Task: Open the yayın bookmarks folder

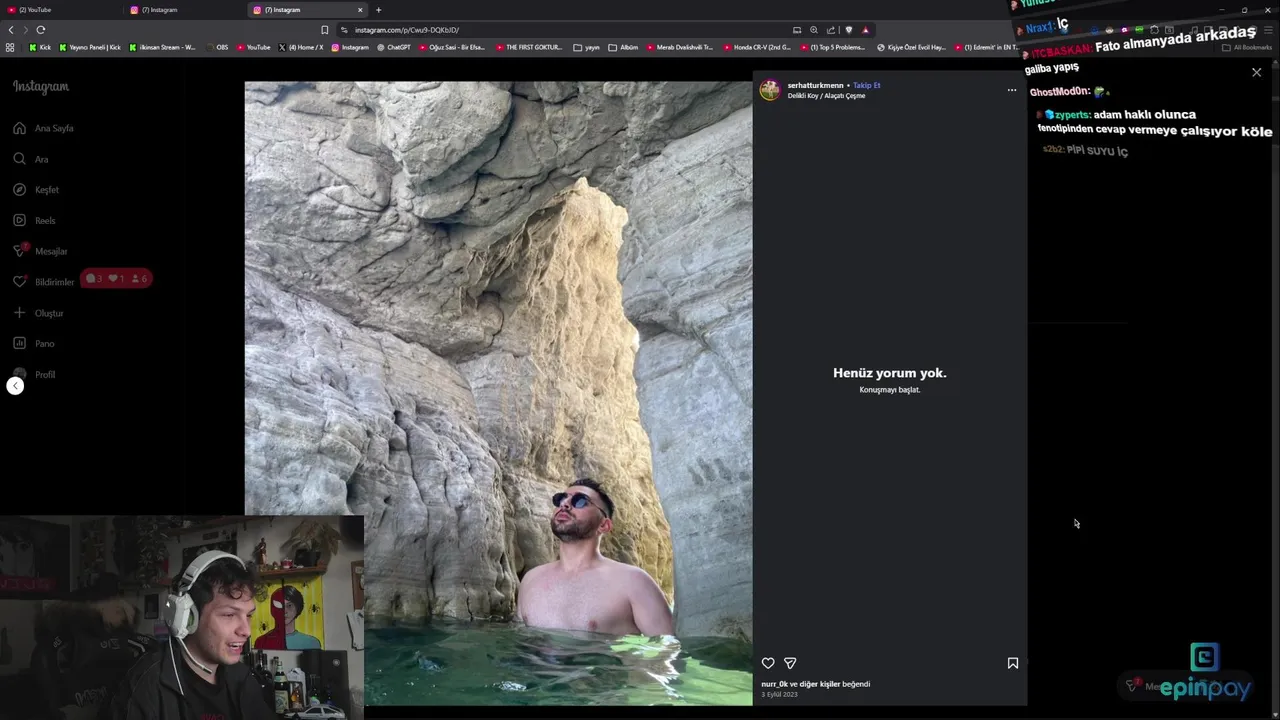Action: [587, 47]
